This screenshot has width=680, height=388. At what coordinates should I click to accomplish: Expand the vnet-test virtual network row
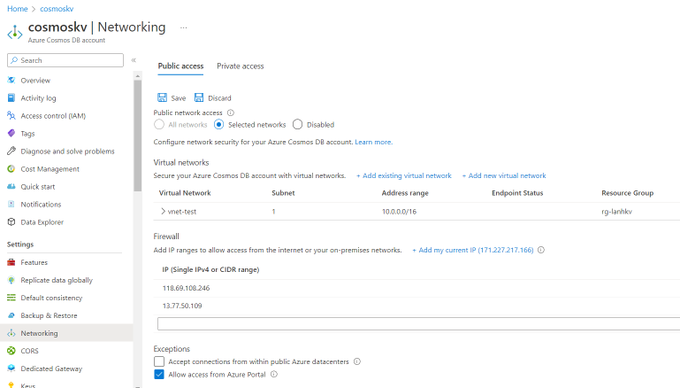pos(163,211)
